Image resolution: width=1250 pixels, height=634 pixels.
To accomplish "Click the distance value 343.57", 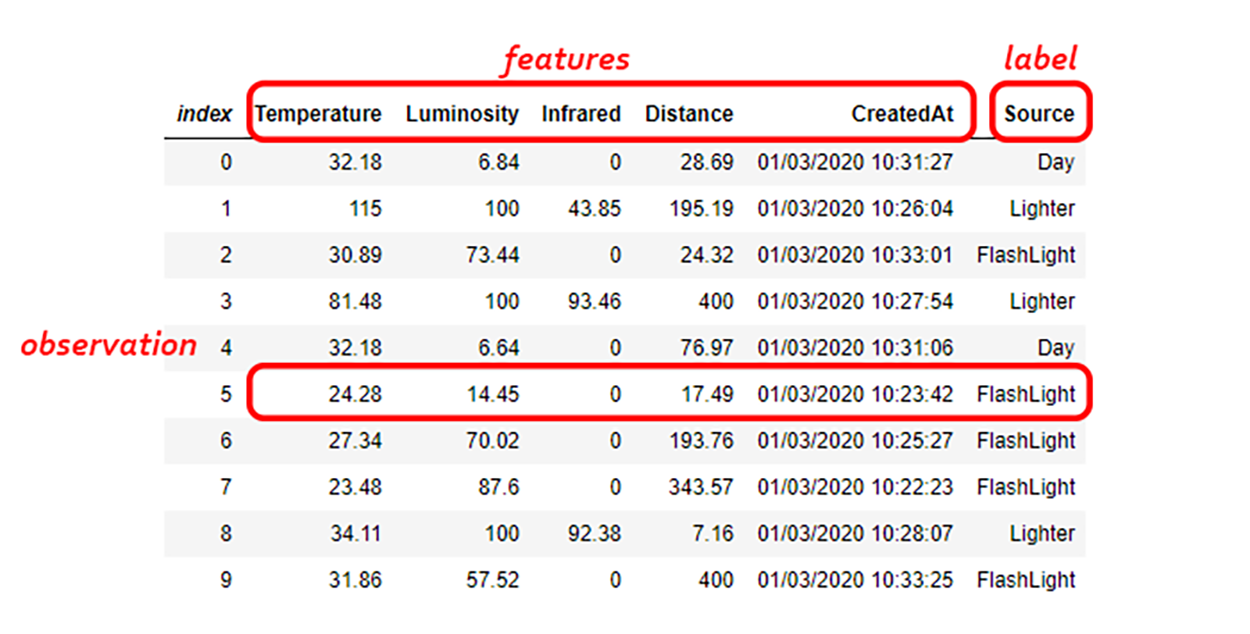I will tap(701, 487).
